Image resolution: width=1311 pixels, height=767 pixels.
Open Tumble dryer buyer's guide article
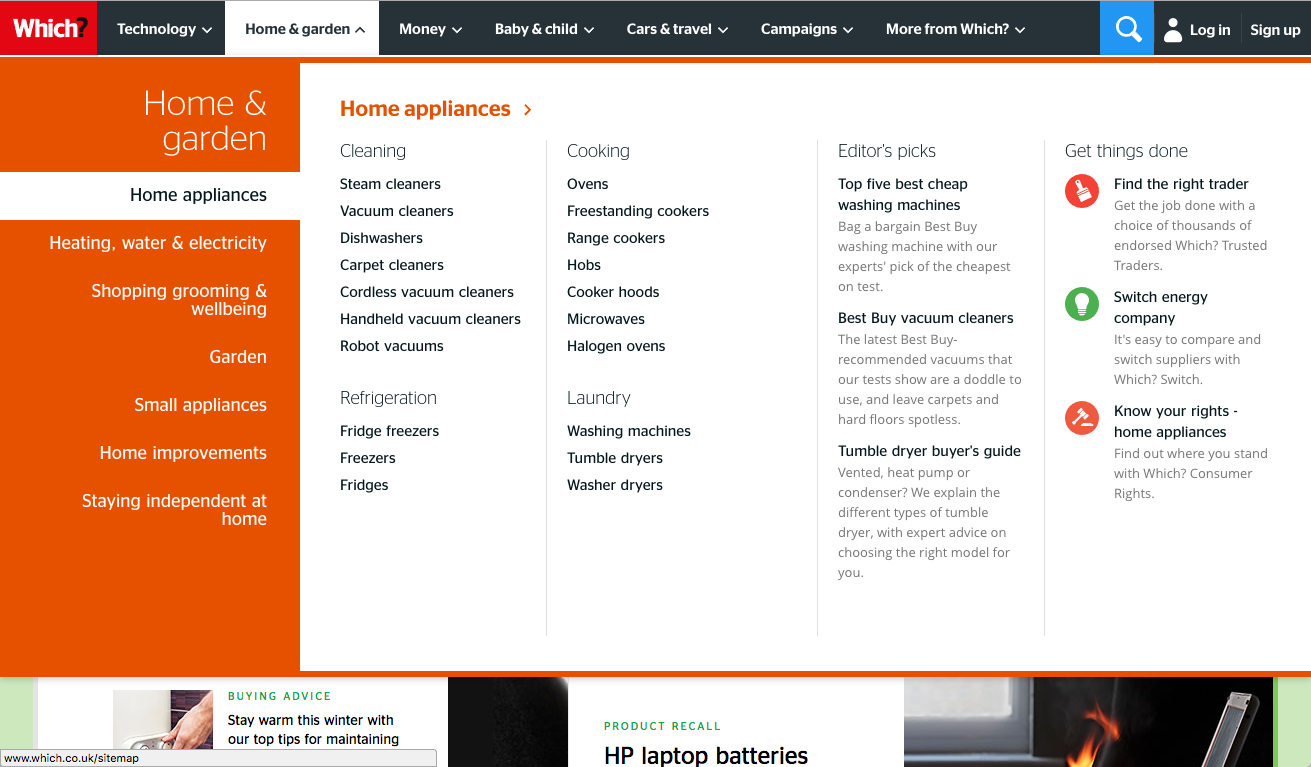929,451
